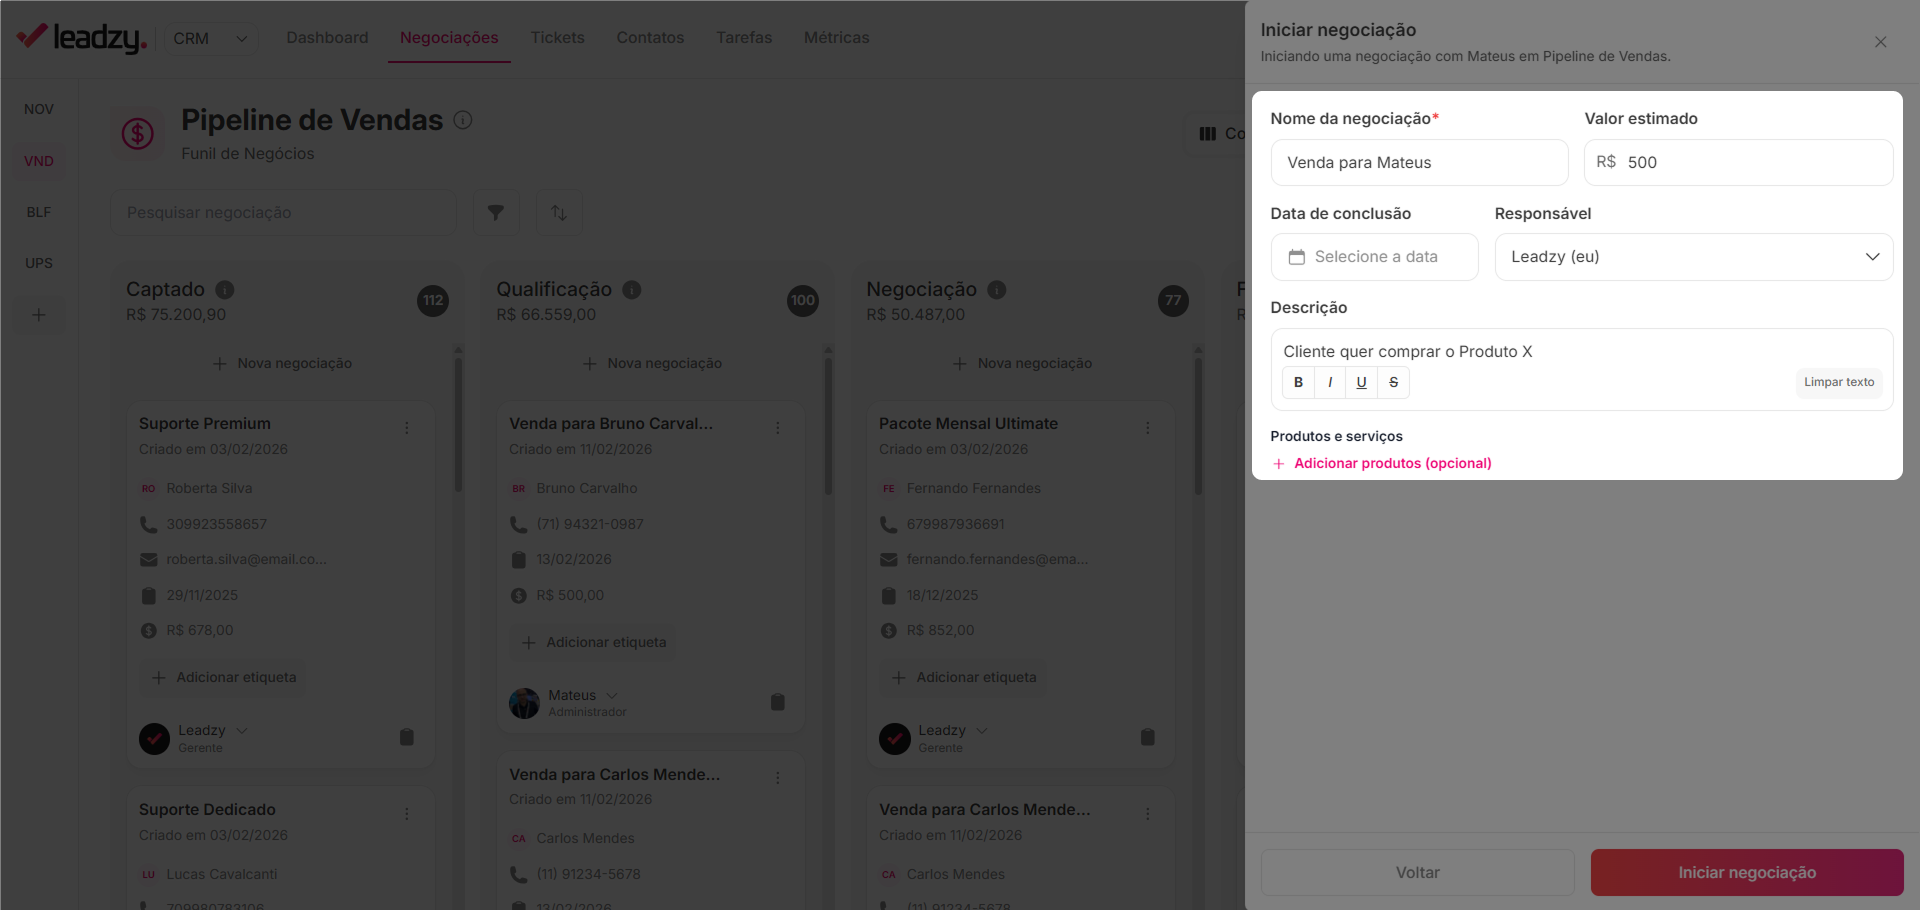Image resolution: width=1920 pixels, height=910 pixels.
Task: Click the Iniciar negociação submit button
Action: point(1746,872)
